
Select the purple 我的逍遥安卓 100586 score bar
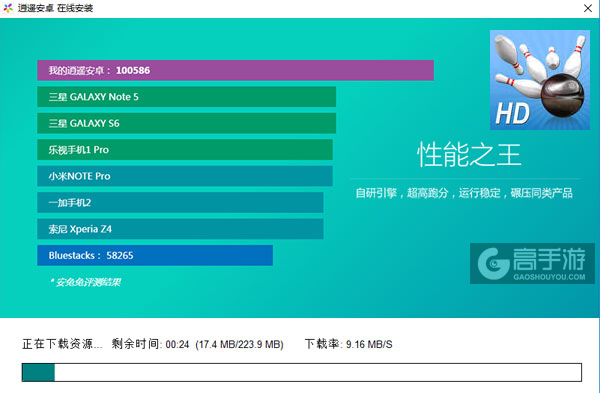pyautogui.click(x=235, y=70)
